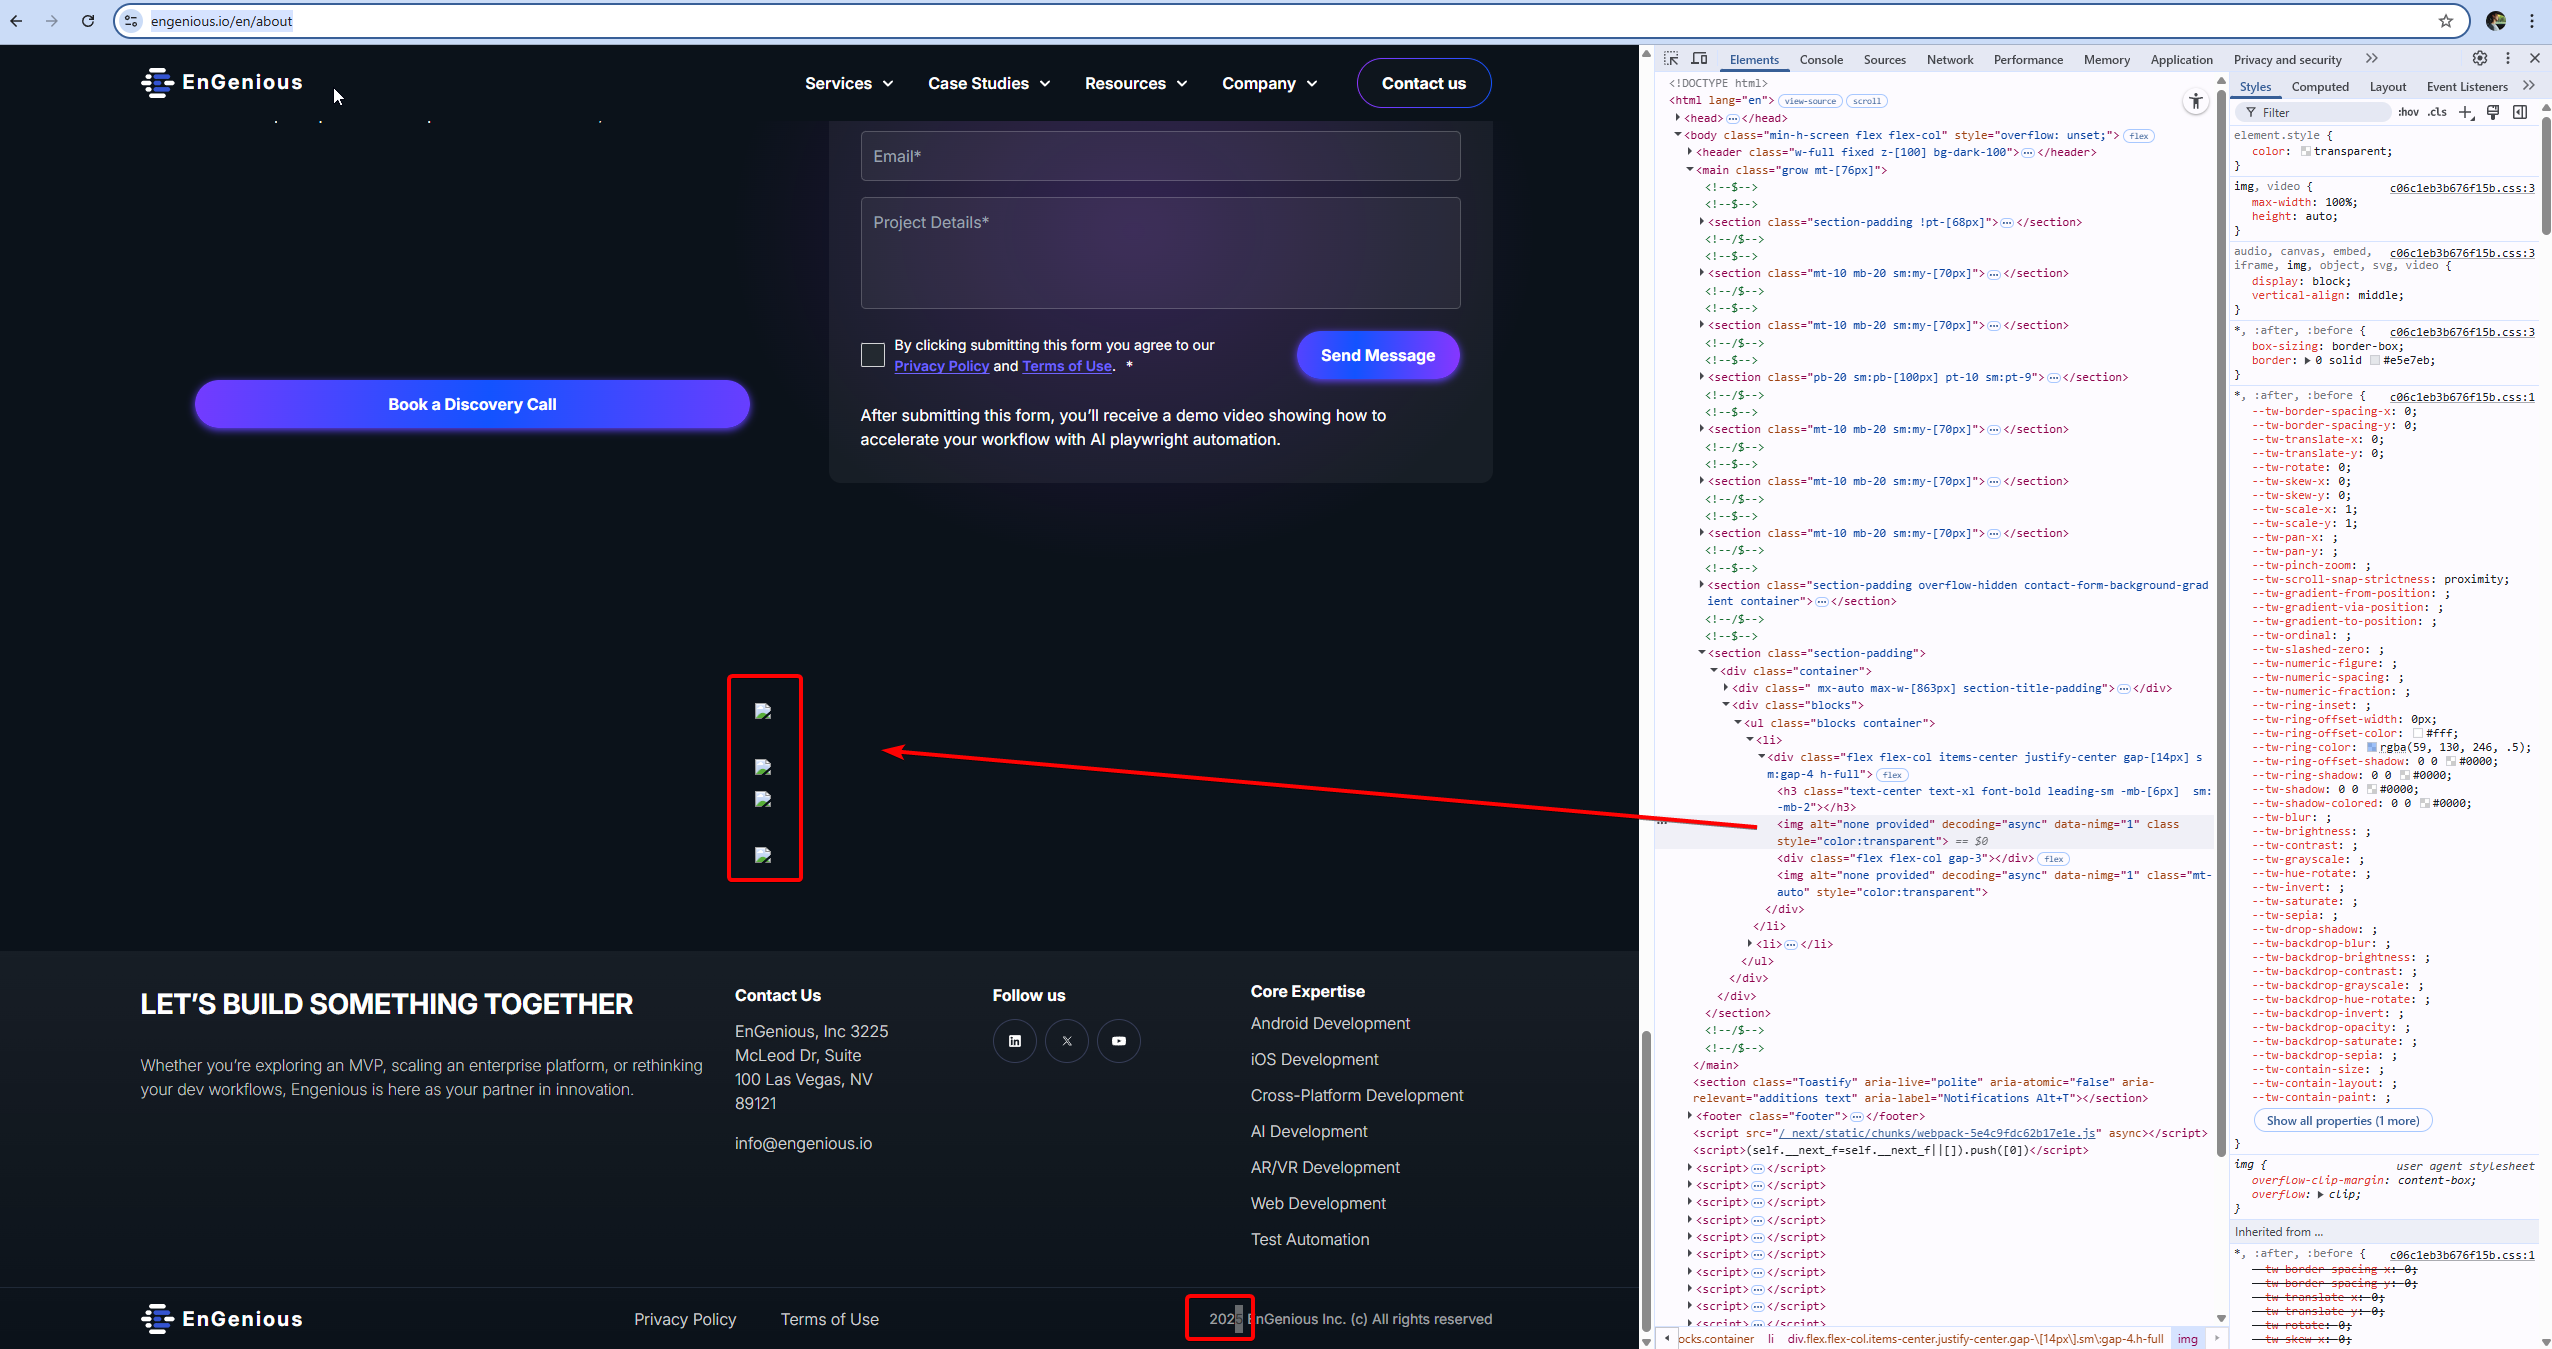Open DevTools settings gear
The height and width of the screenshot is (1349, 2552).
tap(2480, 59)
